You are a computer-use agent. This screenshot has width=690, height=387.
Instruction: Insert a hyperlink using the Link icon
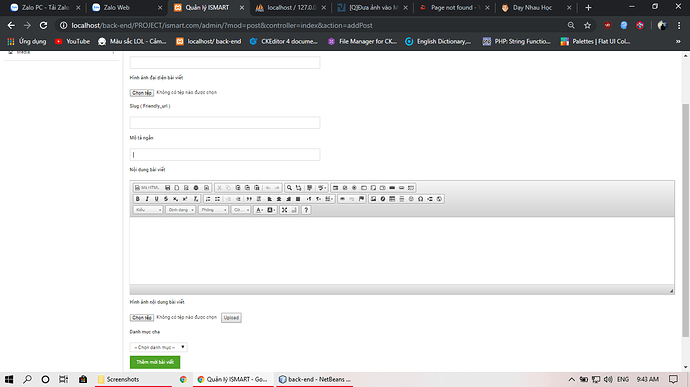[x=342, y=199]
